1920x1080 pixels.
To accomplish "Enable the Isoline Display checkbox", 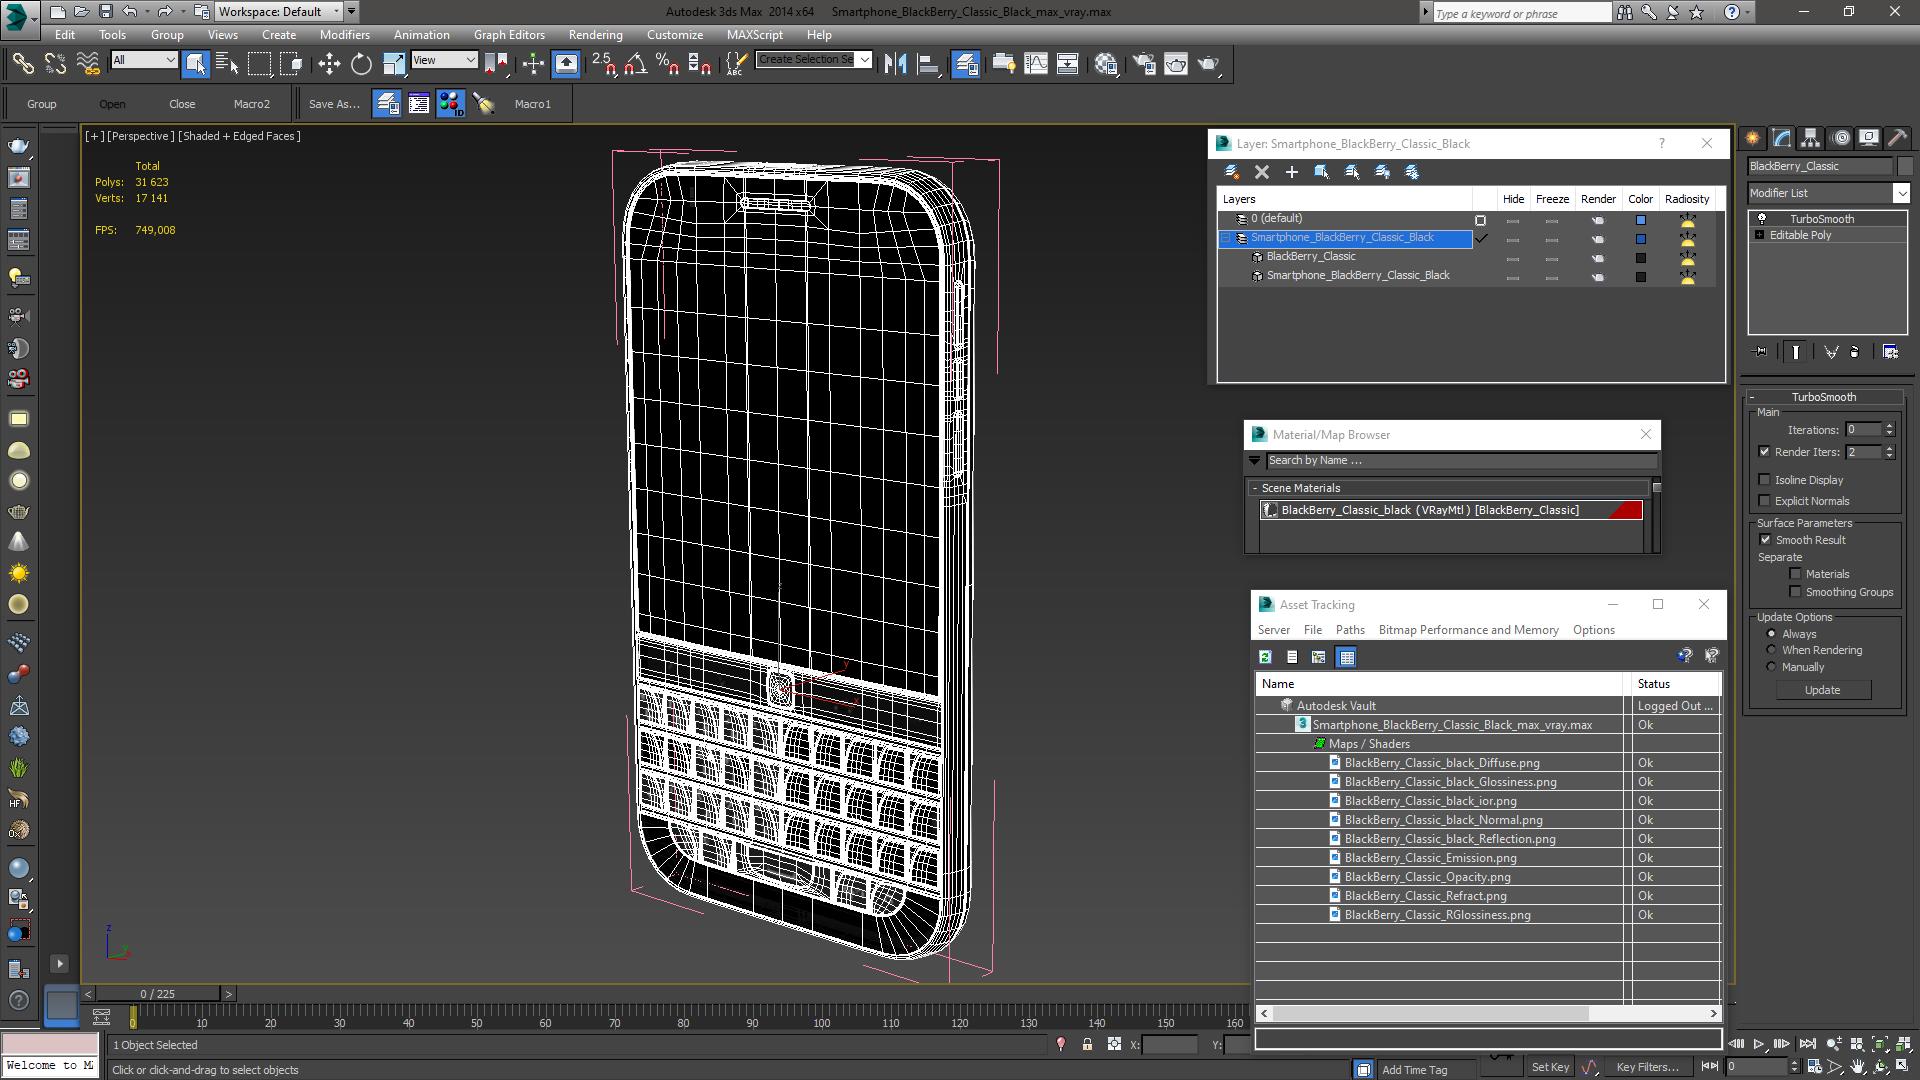I will [1765, 480].
